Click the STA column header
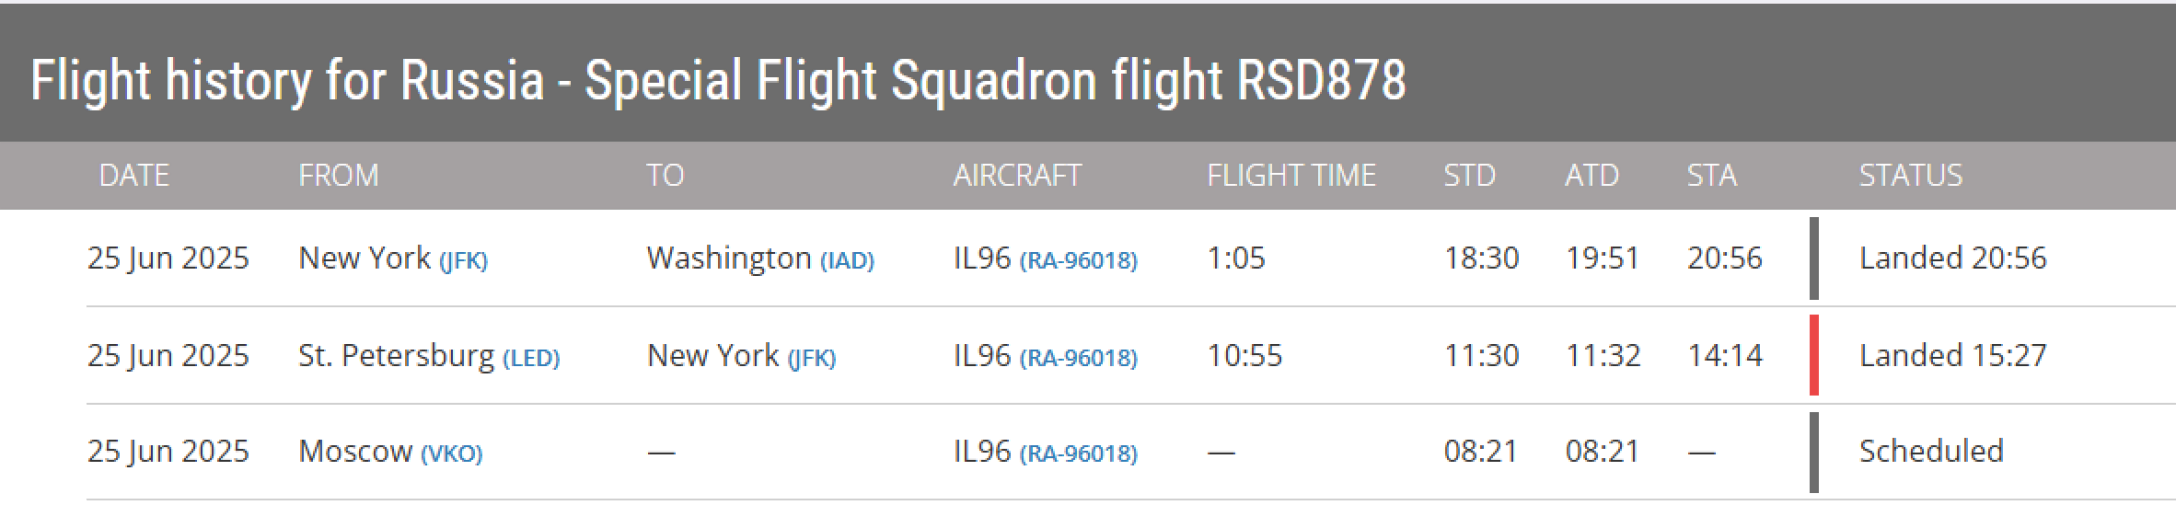Viewport: 2176px width, 528px height. coord(1712,175)
